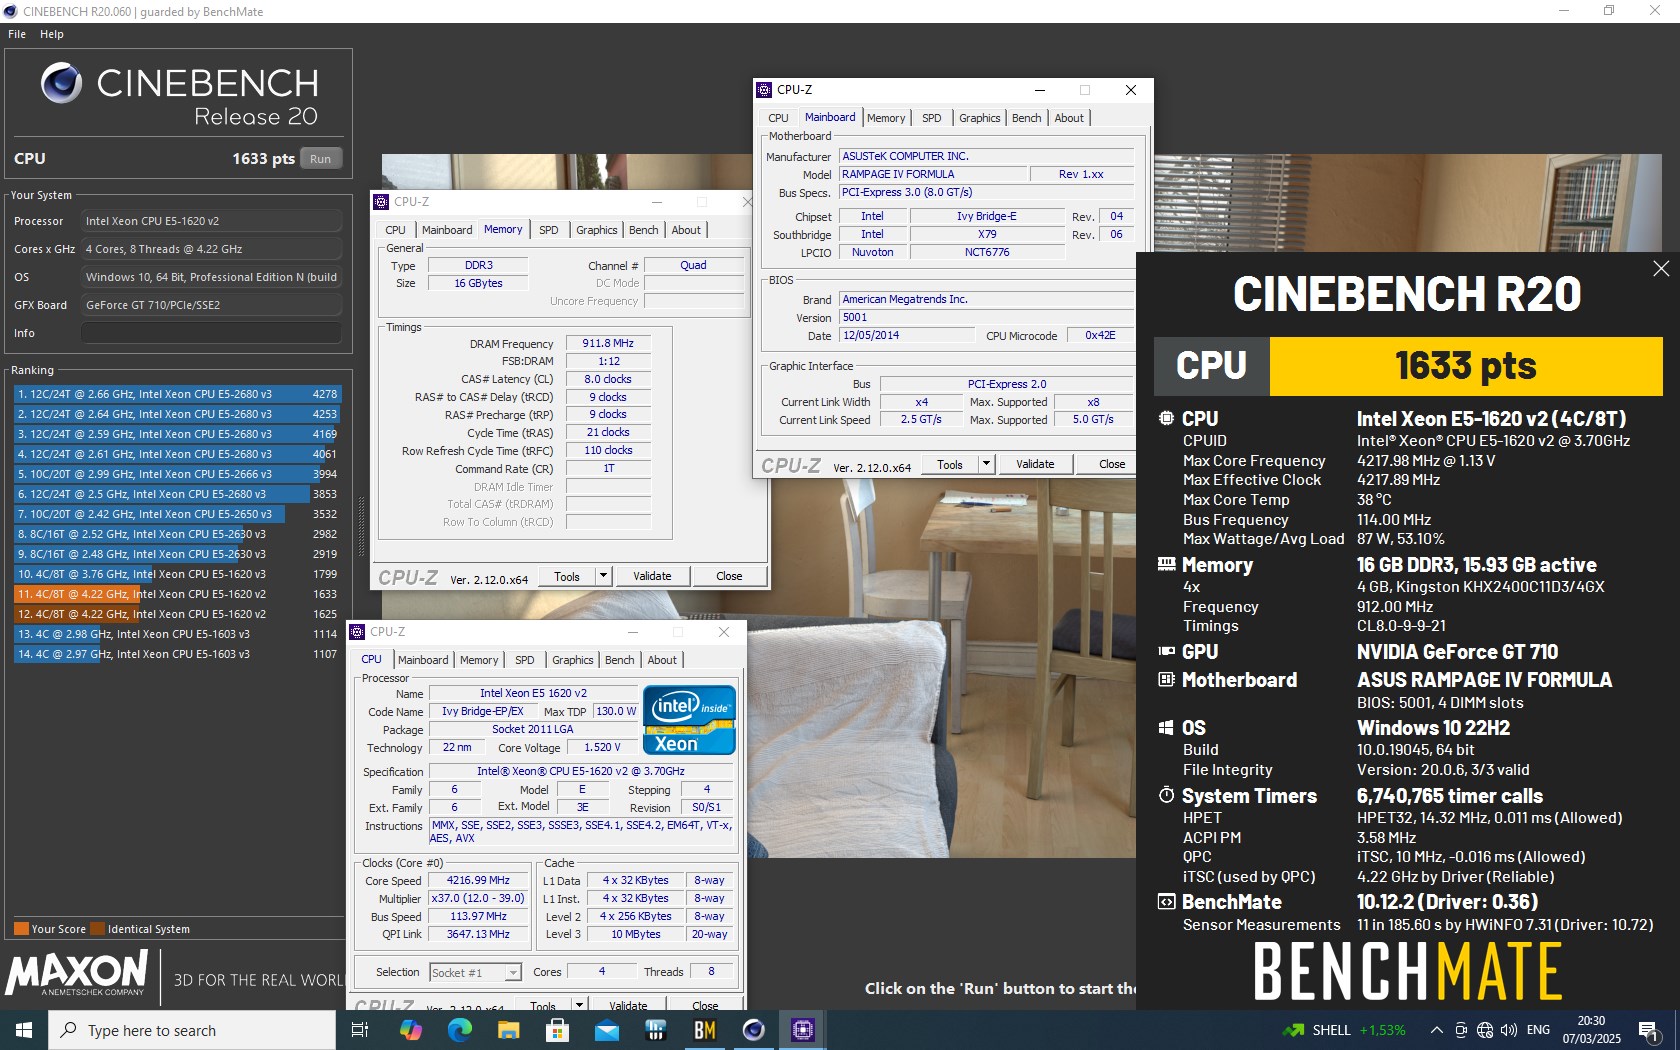Show hidden tray icons with the chevron
Image resolution: width=1680 pixels, height=1050 pixels.
1436,1030
